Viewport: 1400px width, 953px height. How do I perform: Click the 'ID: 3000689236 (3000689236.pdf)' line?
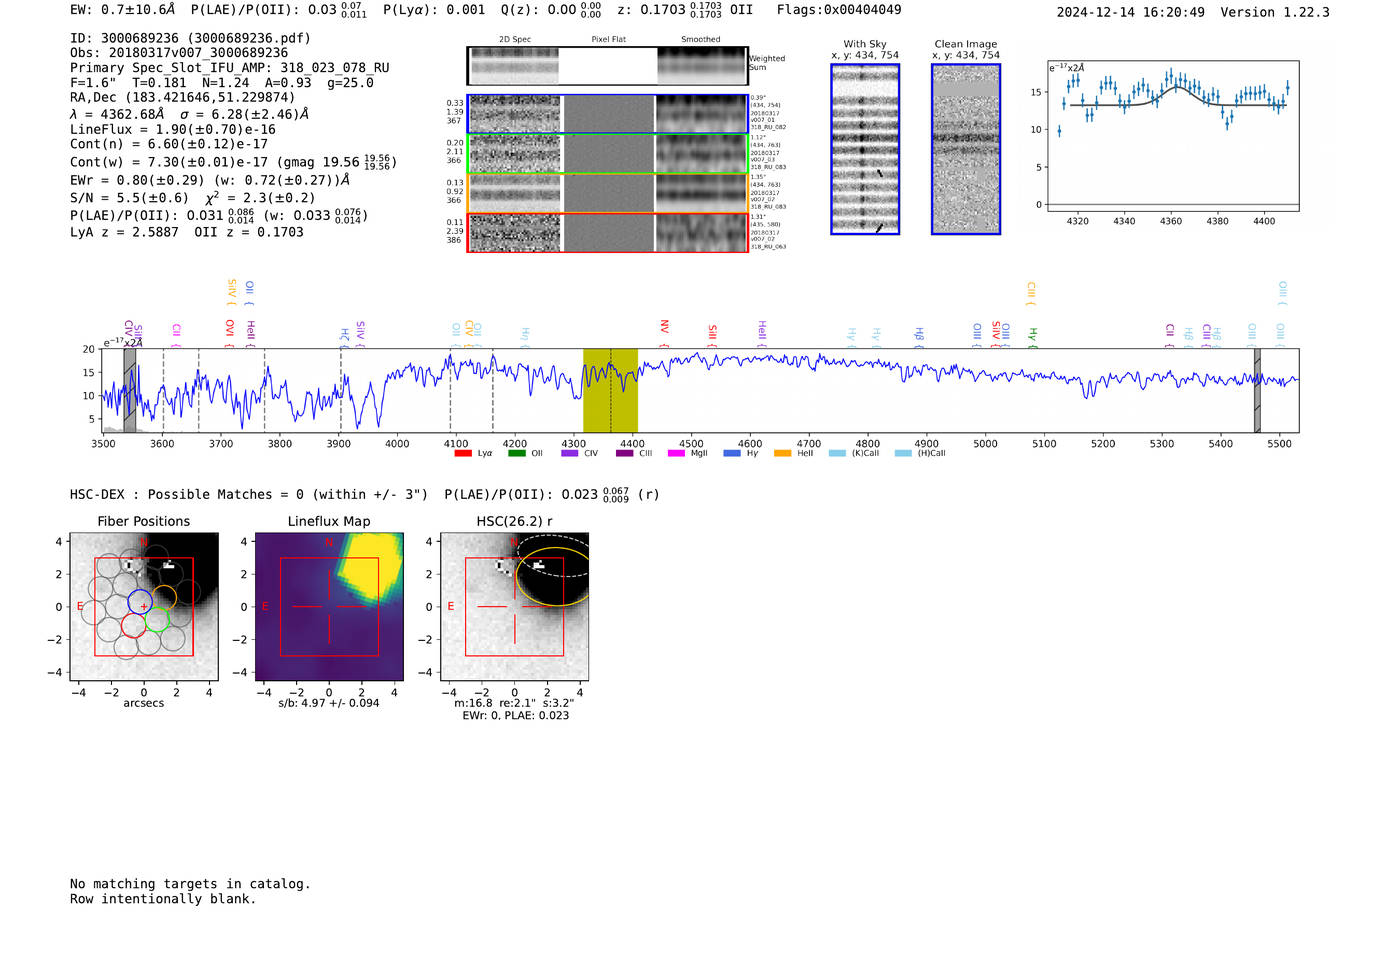tap(190, 38)
